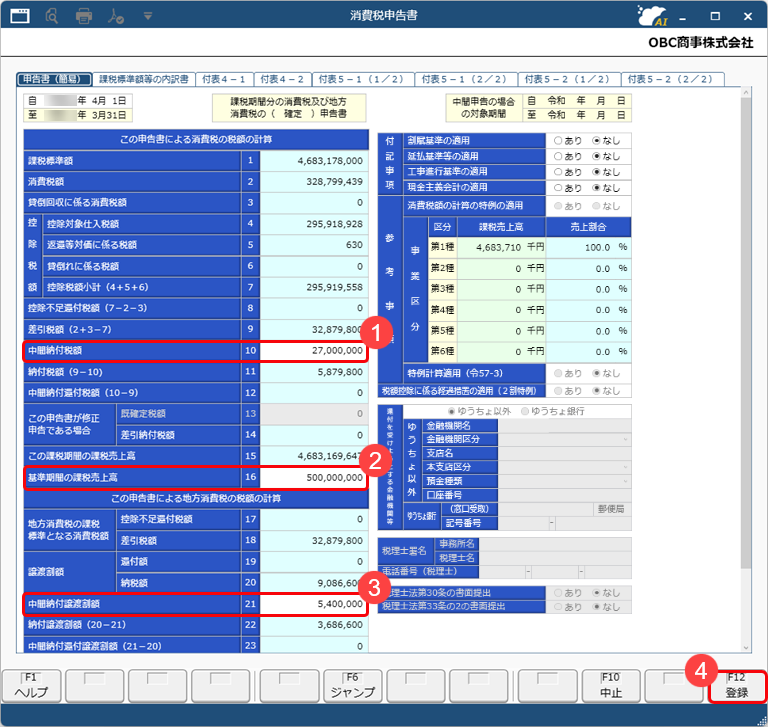Click the 第1種 売上割合 100.0 cell
Screen dimensions: 768x727
(588, 247)
